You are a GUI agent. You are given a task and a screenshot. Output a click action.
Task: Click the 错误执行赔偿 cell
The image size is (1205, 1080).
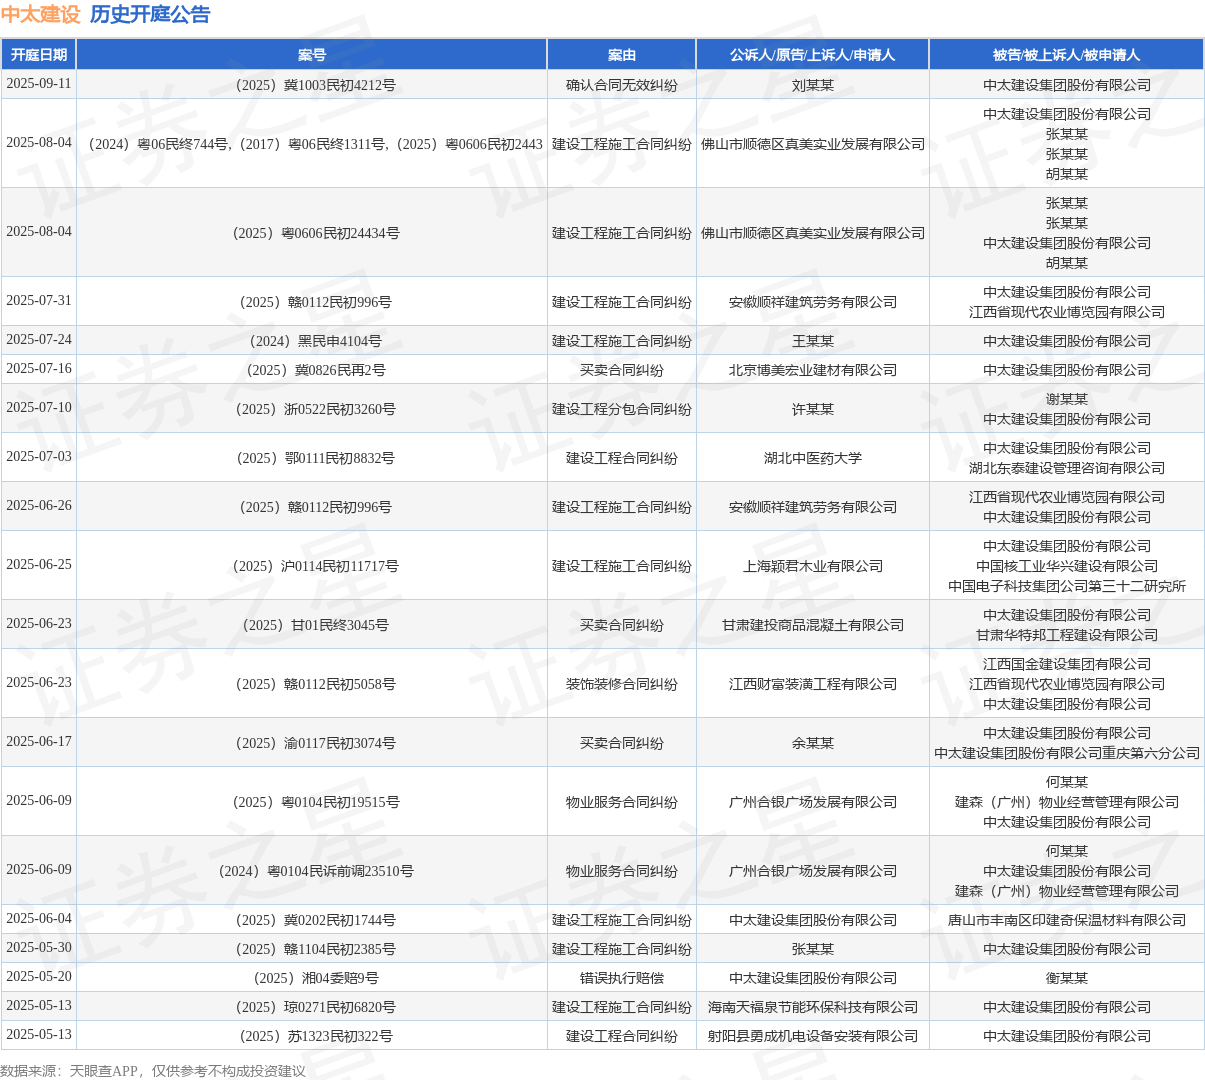point(622,978)
